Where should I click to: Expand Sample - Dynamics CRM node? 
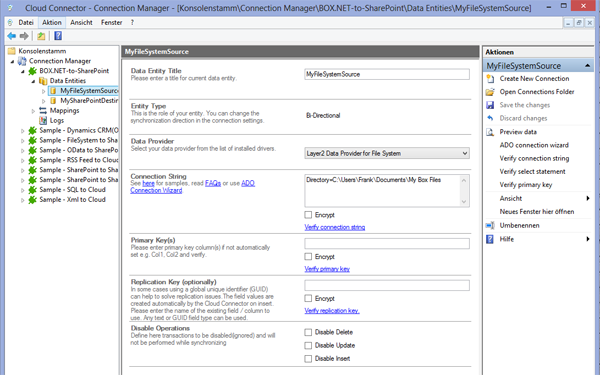tap(23, 131)
